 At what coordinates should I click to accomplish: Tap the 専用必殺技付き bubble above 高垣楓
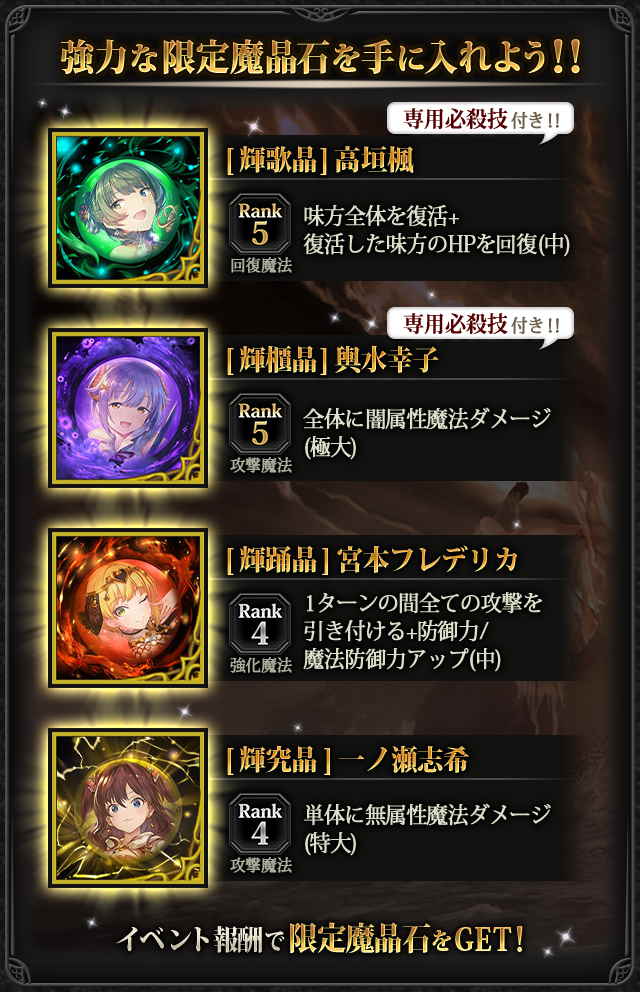pyautogui.click(x=481, y=120)
